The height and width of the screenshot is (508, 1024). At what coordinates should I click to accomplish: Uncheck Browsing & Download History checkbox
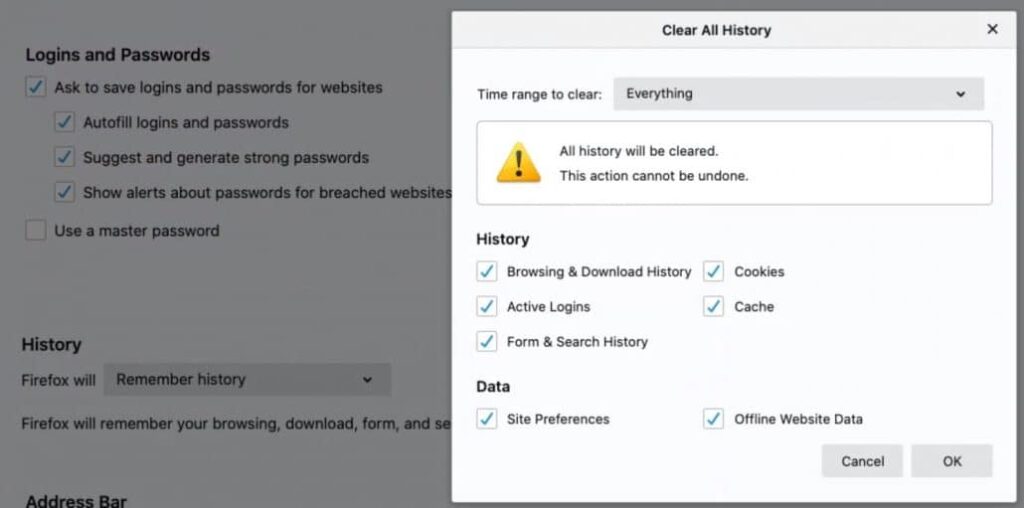click(487, 272)
